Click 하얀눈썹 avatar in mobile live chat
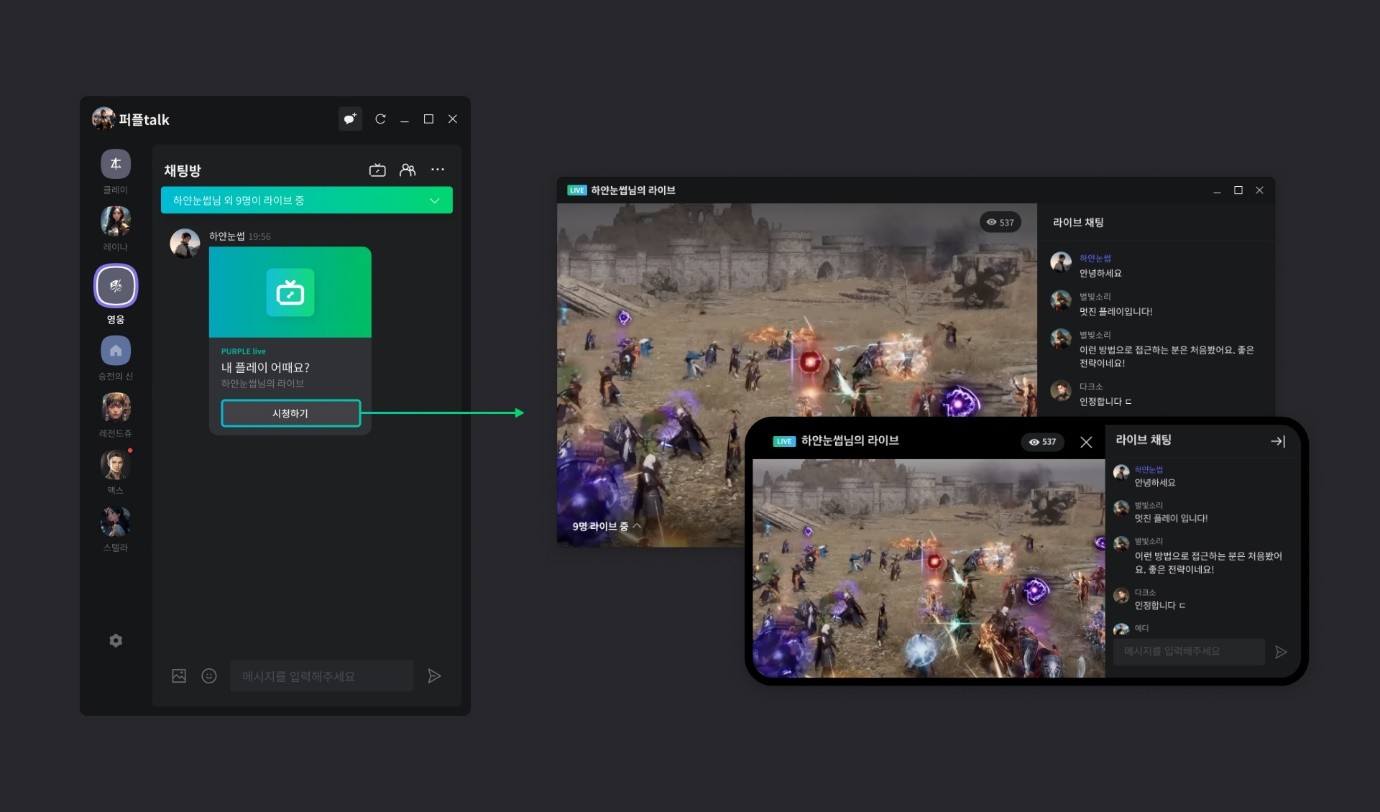 coord(1121,473)
